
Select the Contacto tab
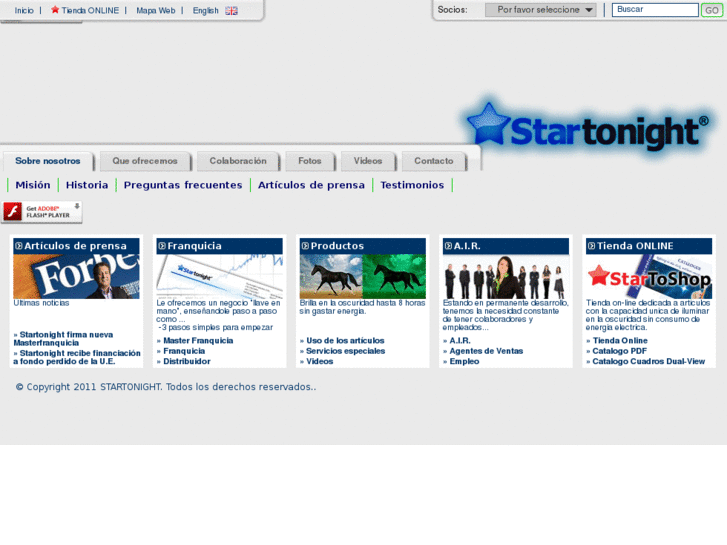pyautogui.click(x=434, y=161)
